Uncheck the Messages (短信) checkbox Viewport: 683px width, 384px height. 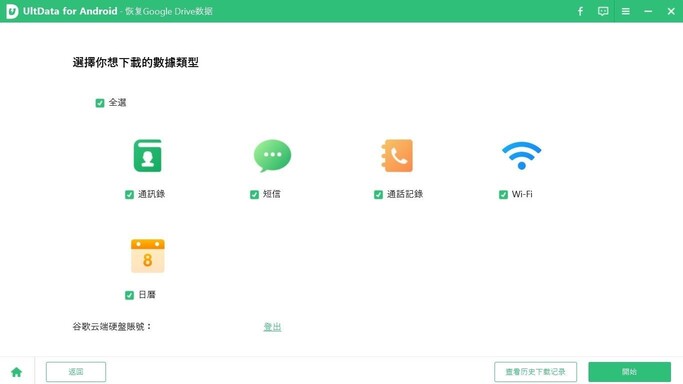click(254, 195)
